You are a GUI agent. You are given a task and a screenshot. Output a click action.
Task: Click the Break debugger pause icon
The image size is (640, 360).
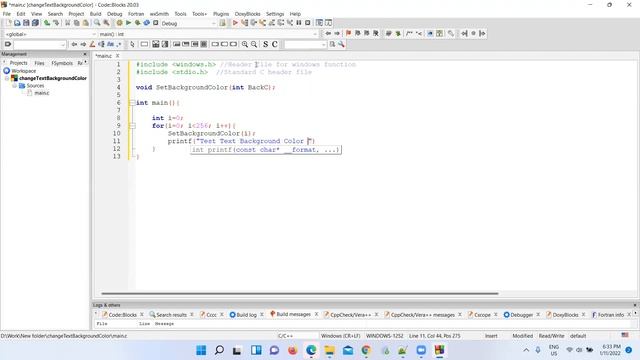[x=299, y=23]
